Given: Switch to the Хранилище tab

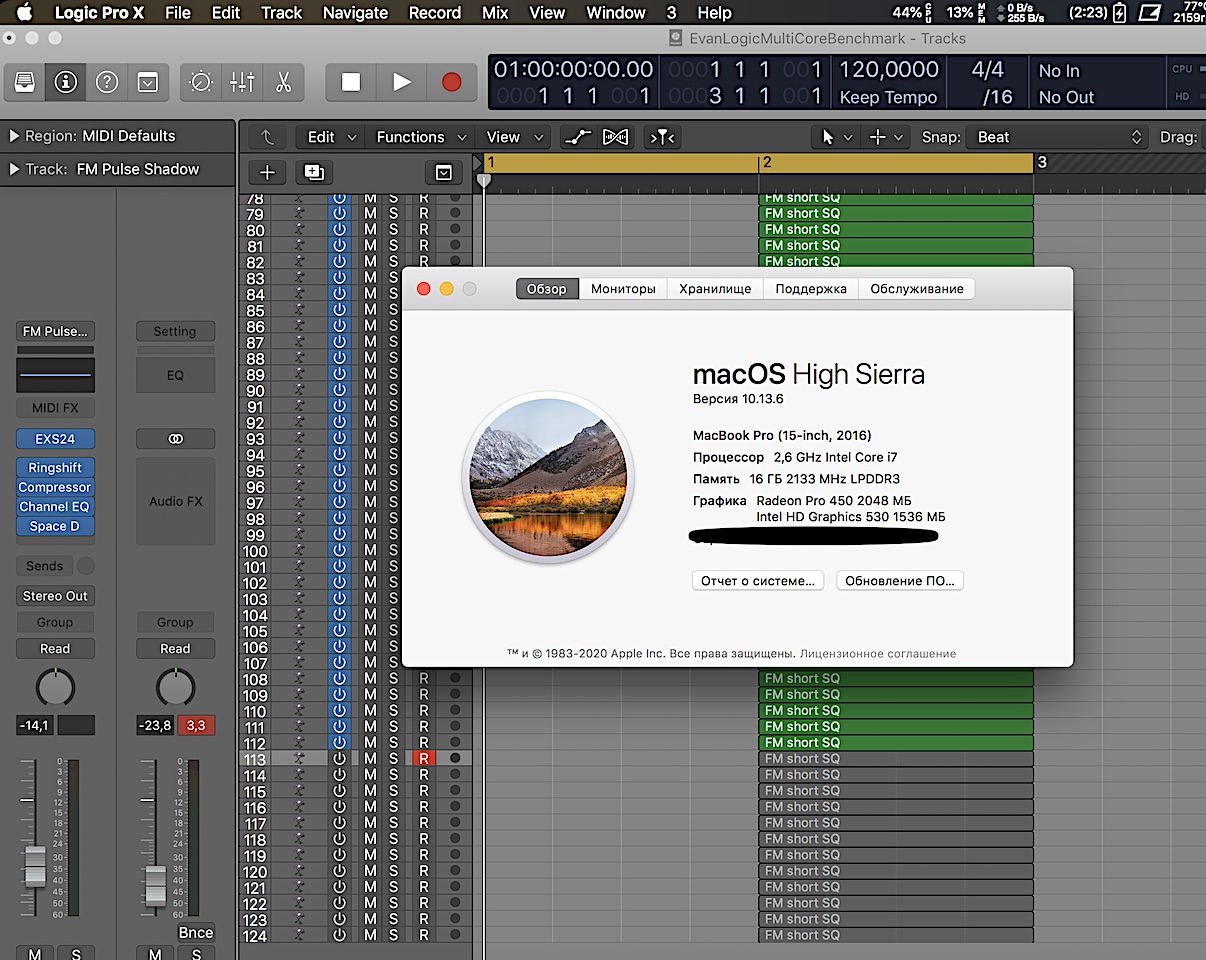Looking at the screenshot, I should pyautogui.click(x=714, y=289).
